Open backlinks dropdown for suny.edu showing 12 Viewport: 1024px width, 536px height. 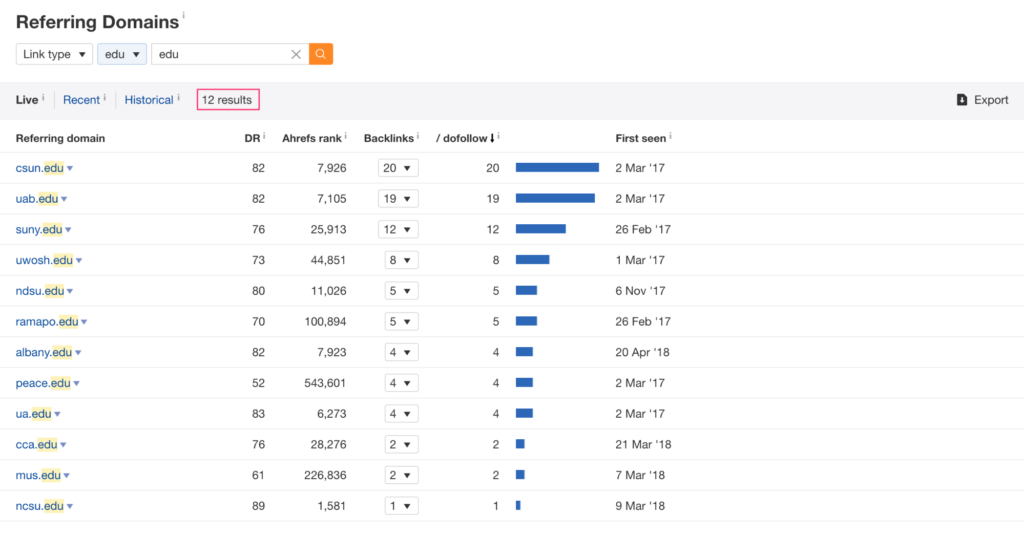398,230
